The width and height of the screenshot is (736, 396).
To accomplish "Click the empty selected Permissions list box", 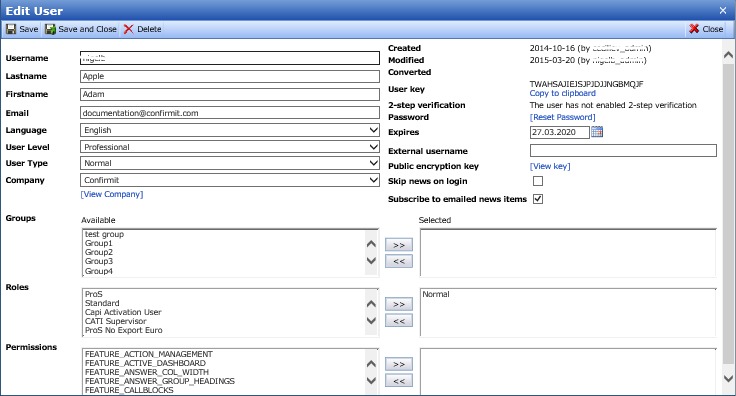I will [568, 372].
